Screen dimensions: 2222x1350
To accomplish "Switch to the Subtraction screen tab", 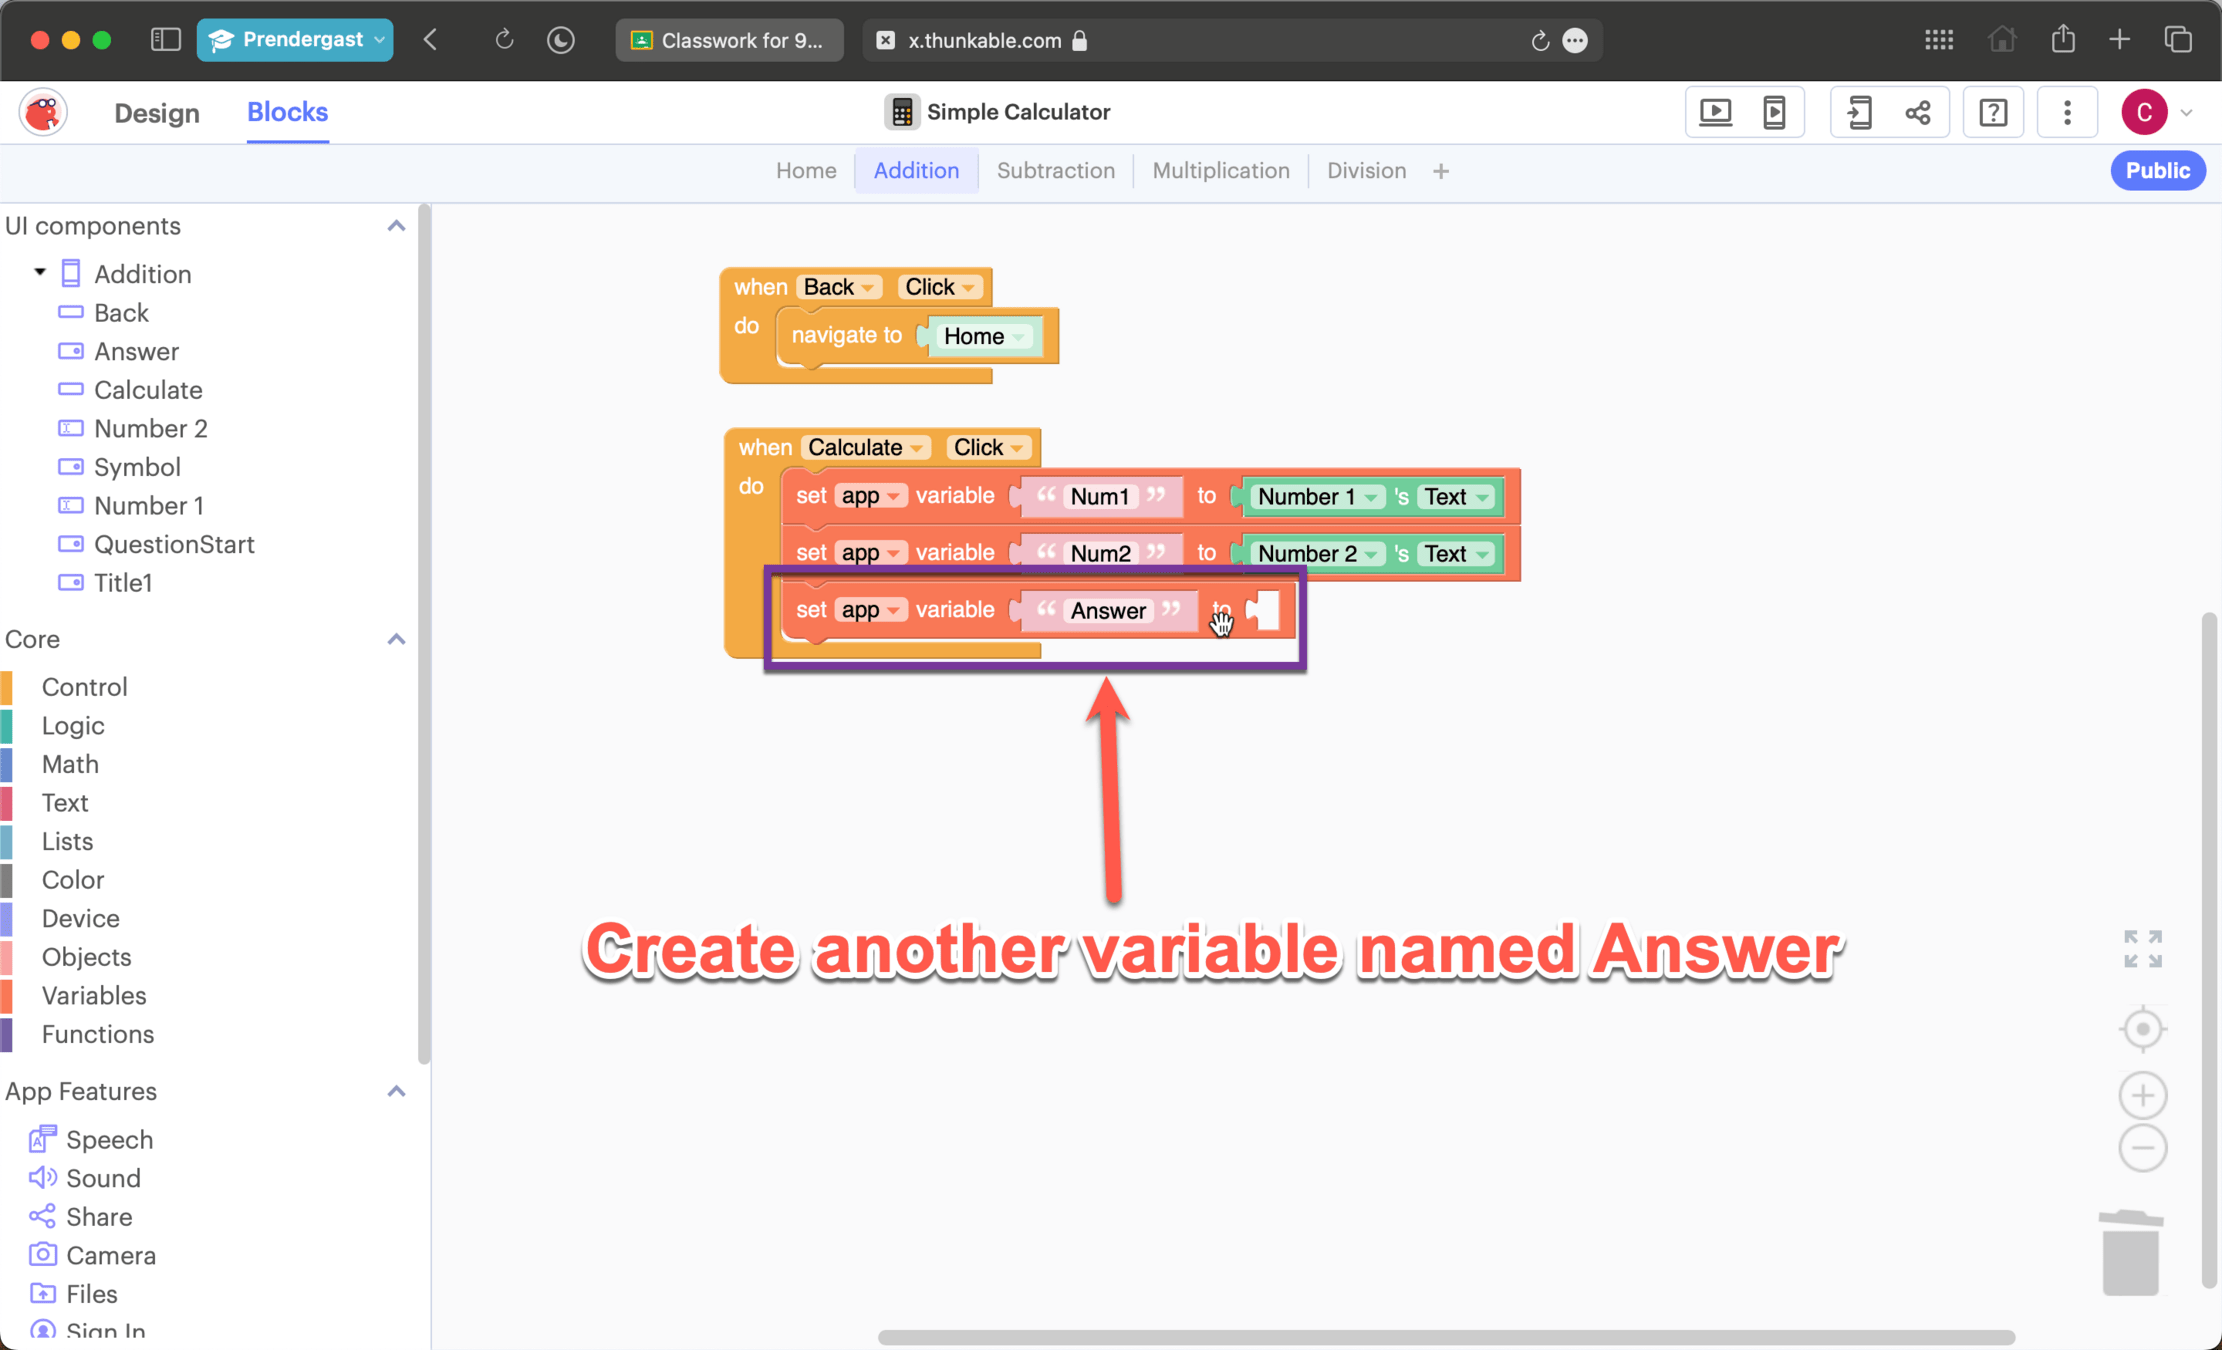I will click(1055, 171).
